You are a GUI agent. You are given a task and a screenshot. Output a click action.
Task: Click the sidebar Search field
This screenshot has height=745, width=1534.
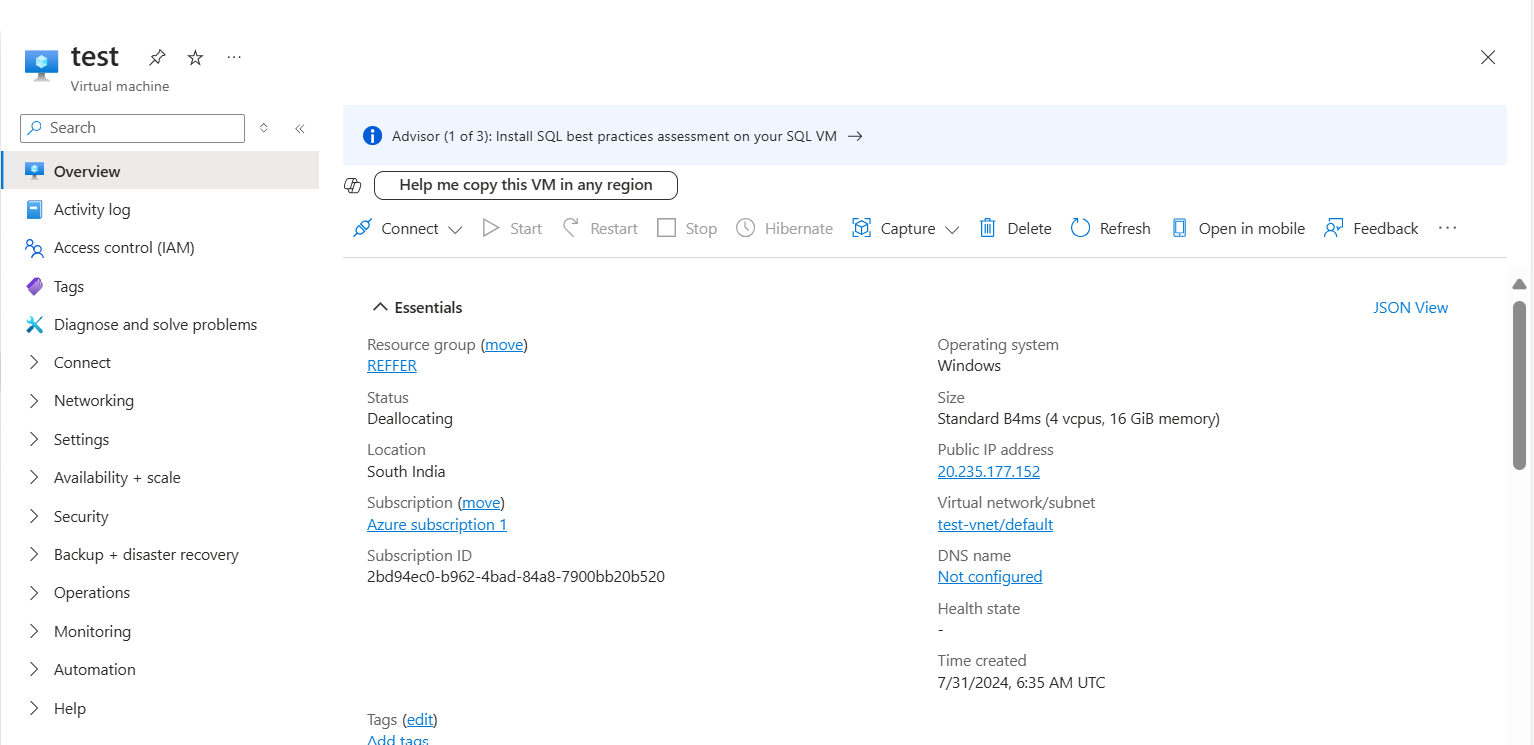click(x=132, y=128)
